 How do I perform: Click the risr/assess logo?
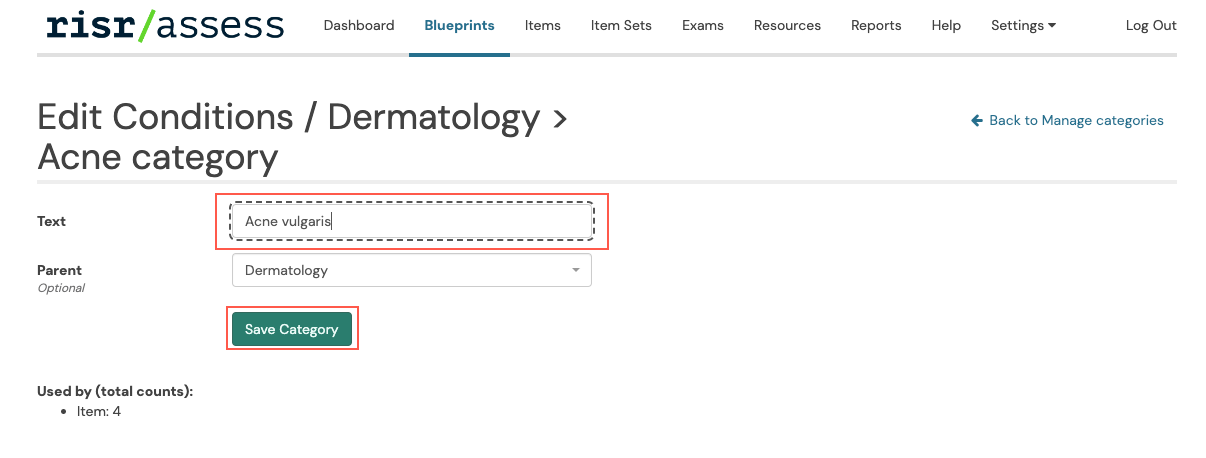(x=165, y=25)
